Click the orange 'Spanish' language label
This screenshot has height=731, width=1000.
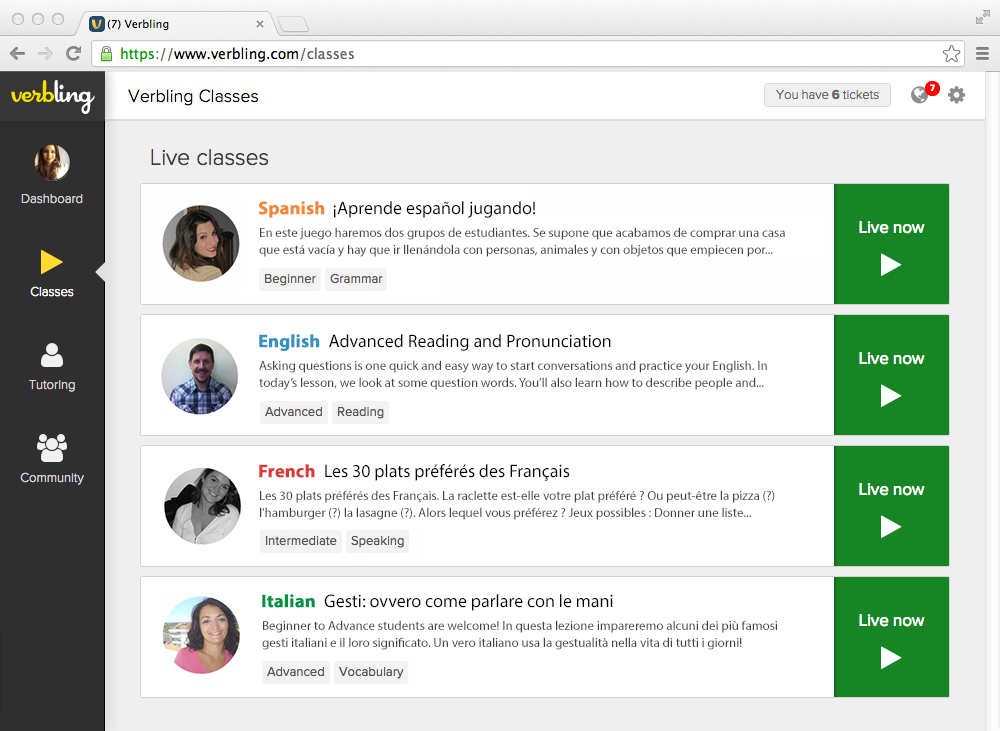[291, 209]
